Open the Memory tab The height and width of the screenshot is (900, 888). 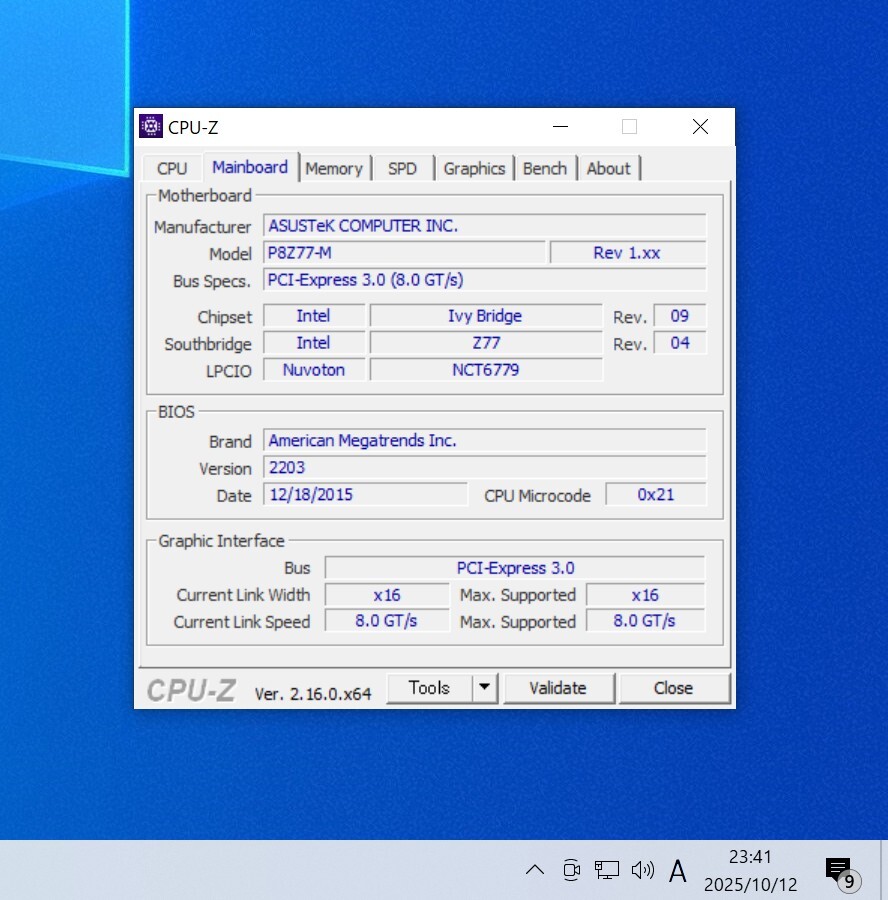click(333, 169)
